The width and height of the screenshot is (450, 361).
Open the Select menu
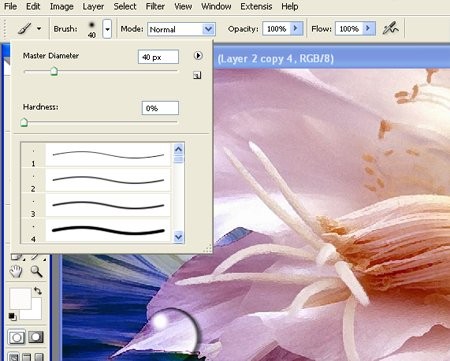[x=125, y=6]
